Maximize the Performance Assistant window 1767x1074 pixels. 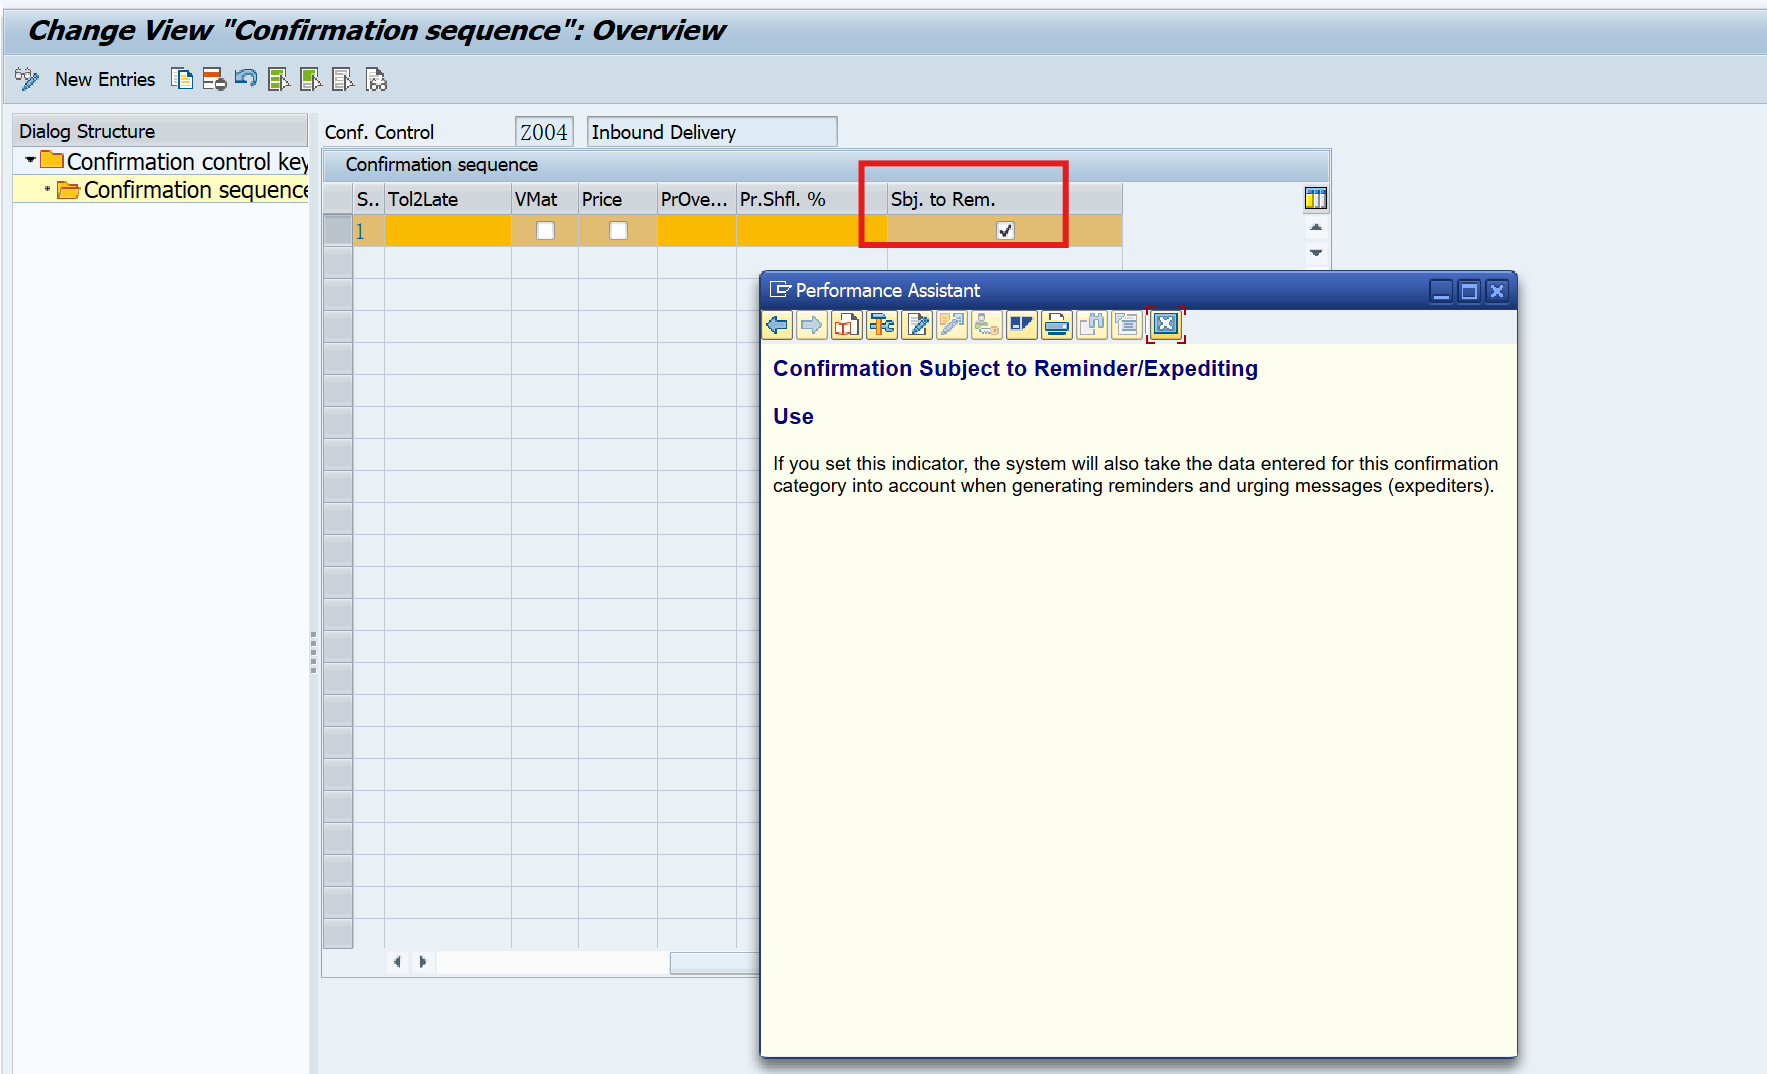pyautogui.click(x=1469, y=291)
